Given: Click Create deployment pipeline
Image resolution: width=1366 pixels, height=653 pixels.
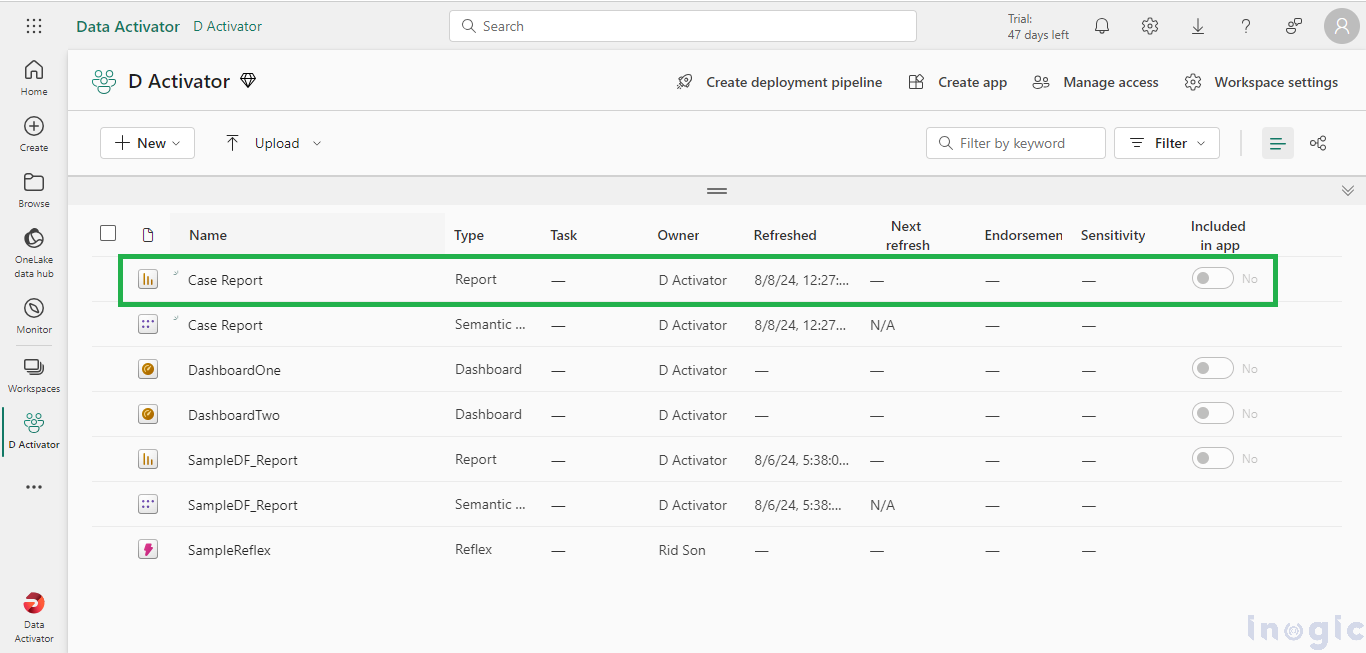Looking at the screenshot, I should point(779,82).
